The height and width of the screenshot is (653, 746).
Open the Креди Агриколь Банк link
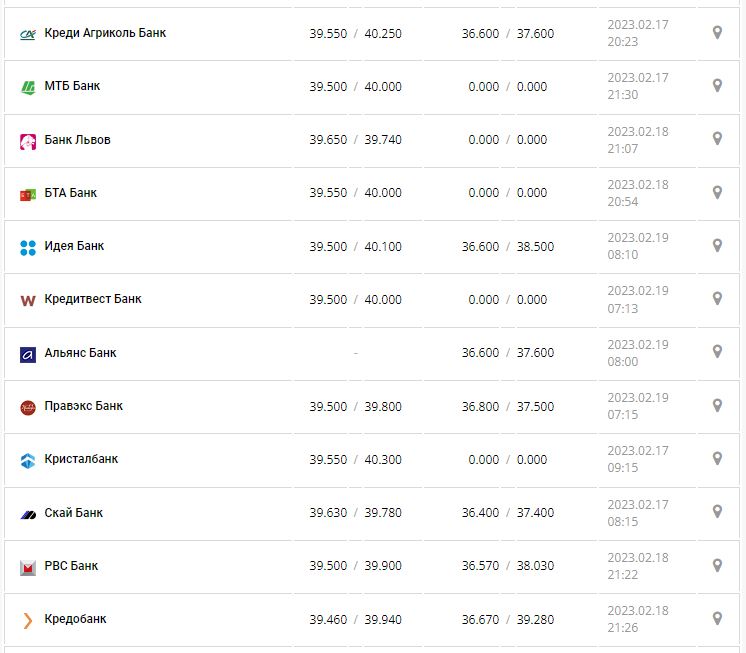[105, 33]
